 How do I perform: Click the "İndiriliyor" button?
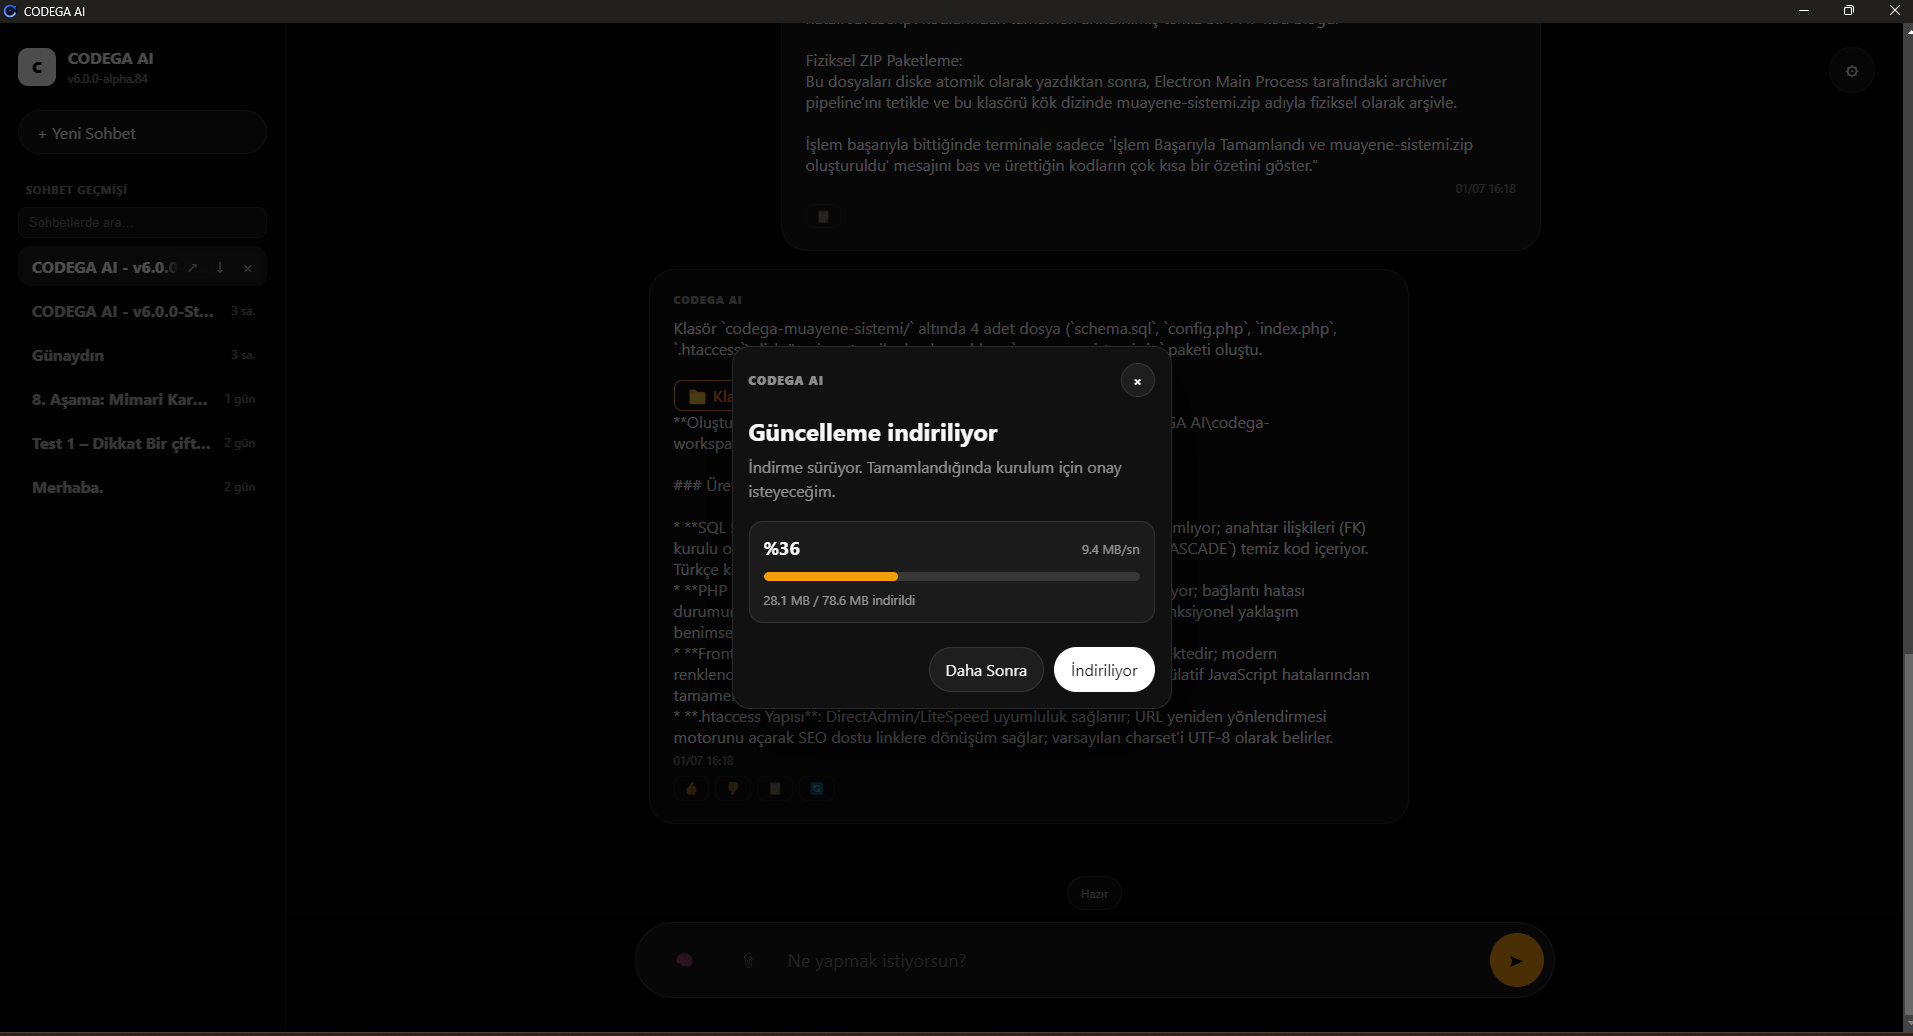[1104, 670]
